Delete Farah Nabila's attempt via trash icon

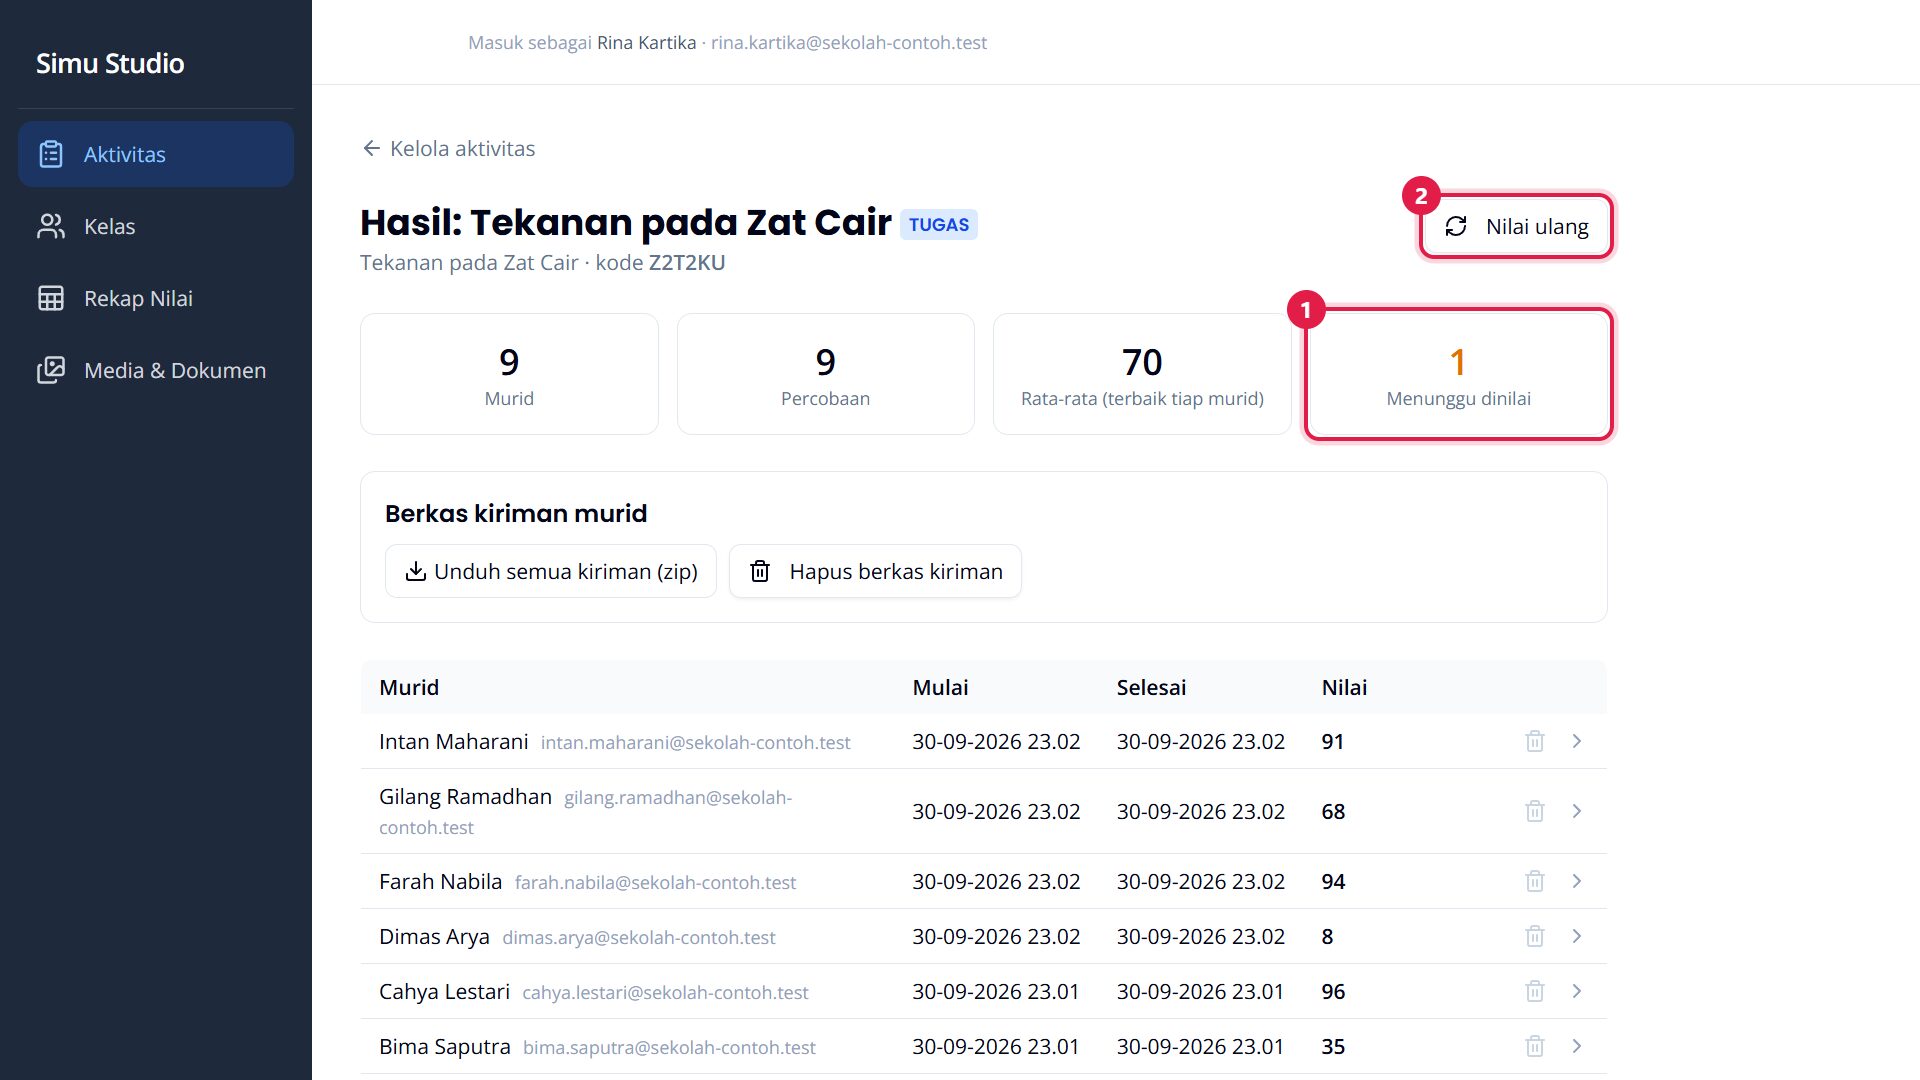pyautogui.click(x=1535, y=881)
